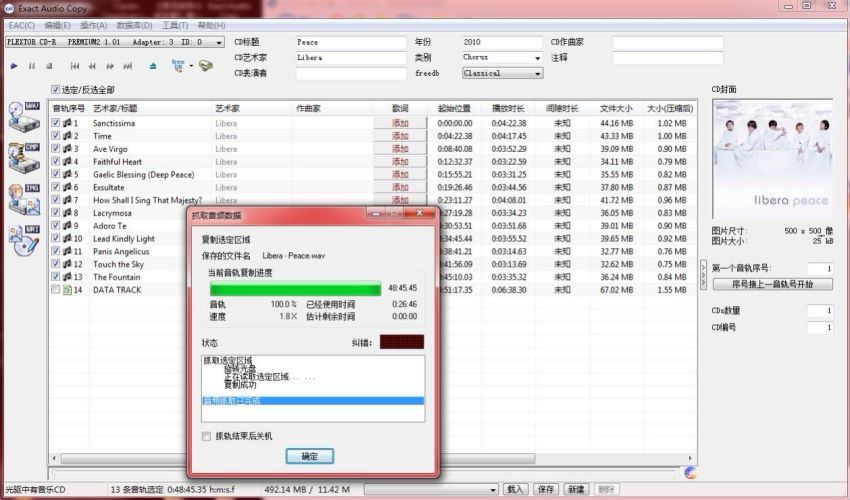
Task: Skip to next track button
Action: click(127, 66)
